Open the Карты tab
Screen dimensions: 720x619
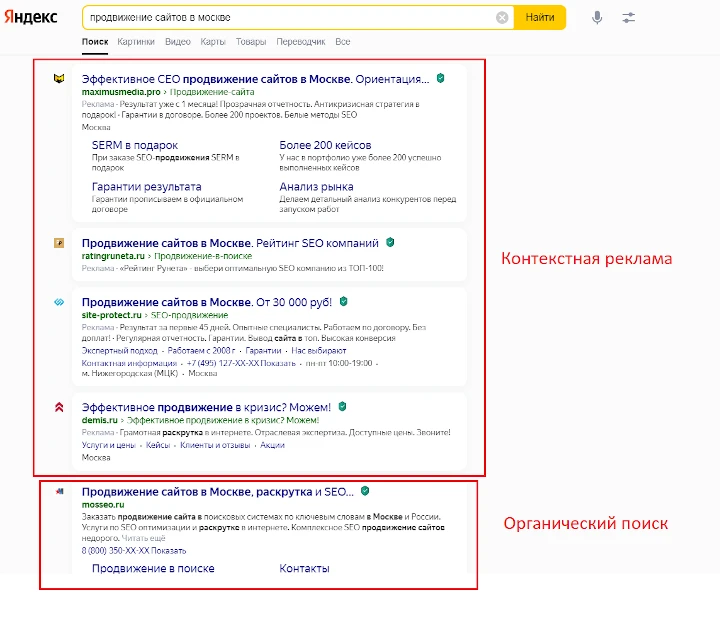pos(212,42)
